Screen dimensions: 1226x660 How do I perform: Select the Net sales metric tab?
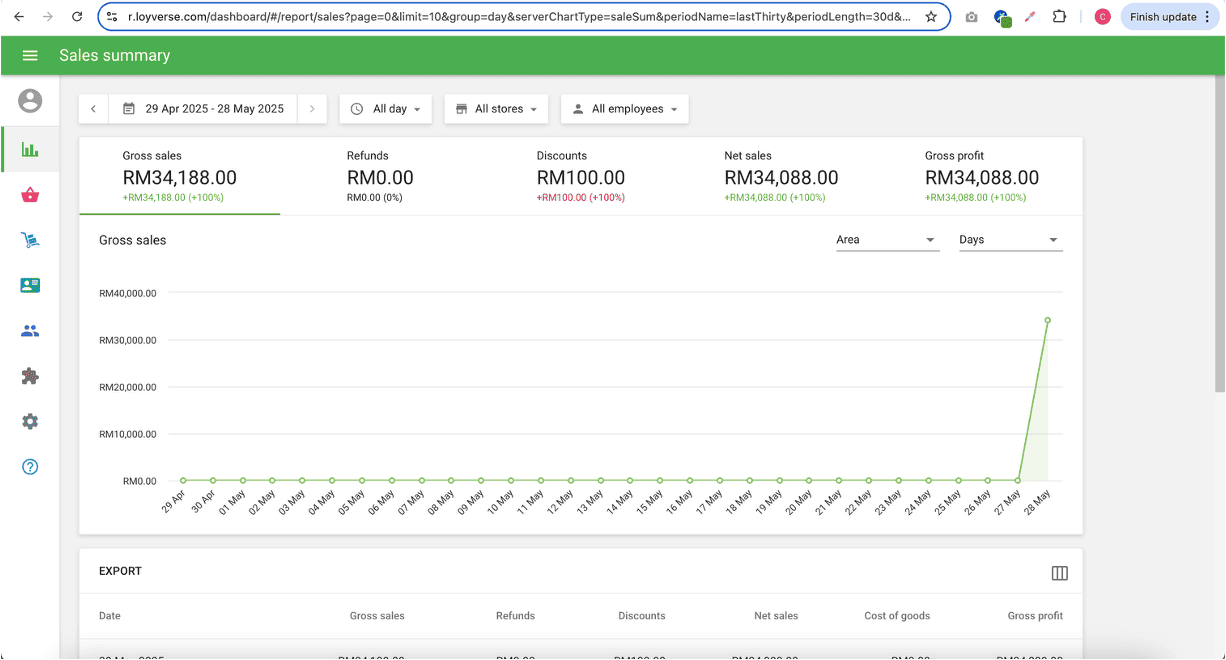pos(781,177)
